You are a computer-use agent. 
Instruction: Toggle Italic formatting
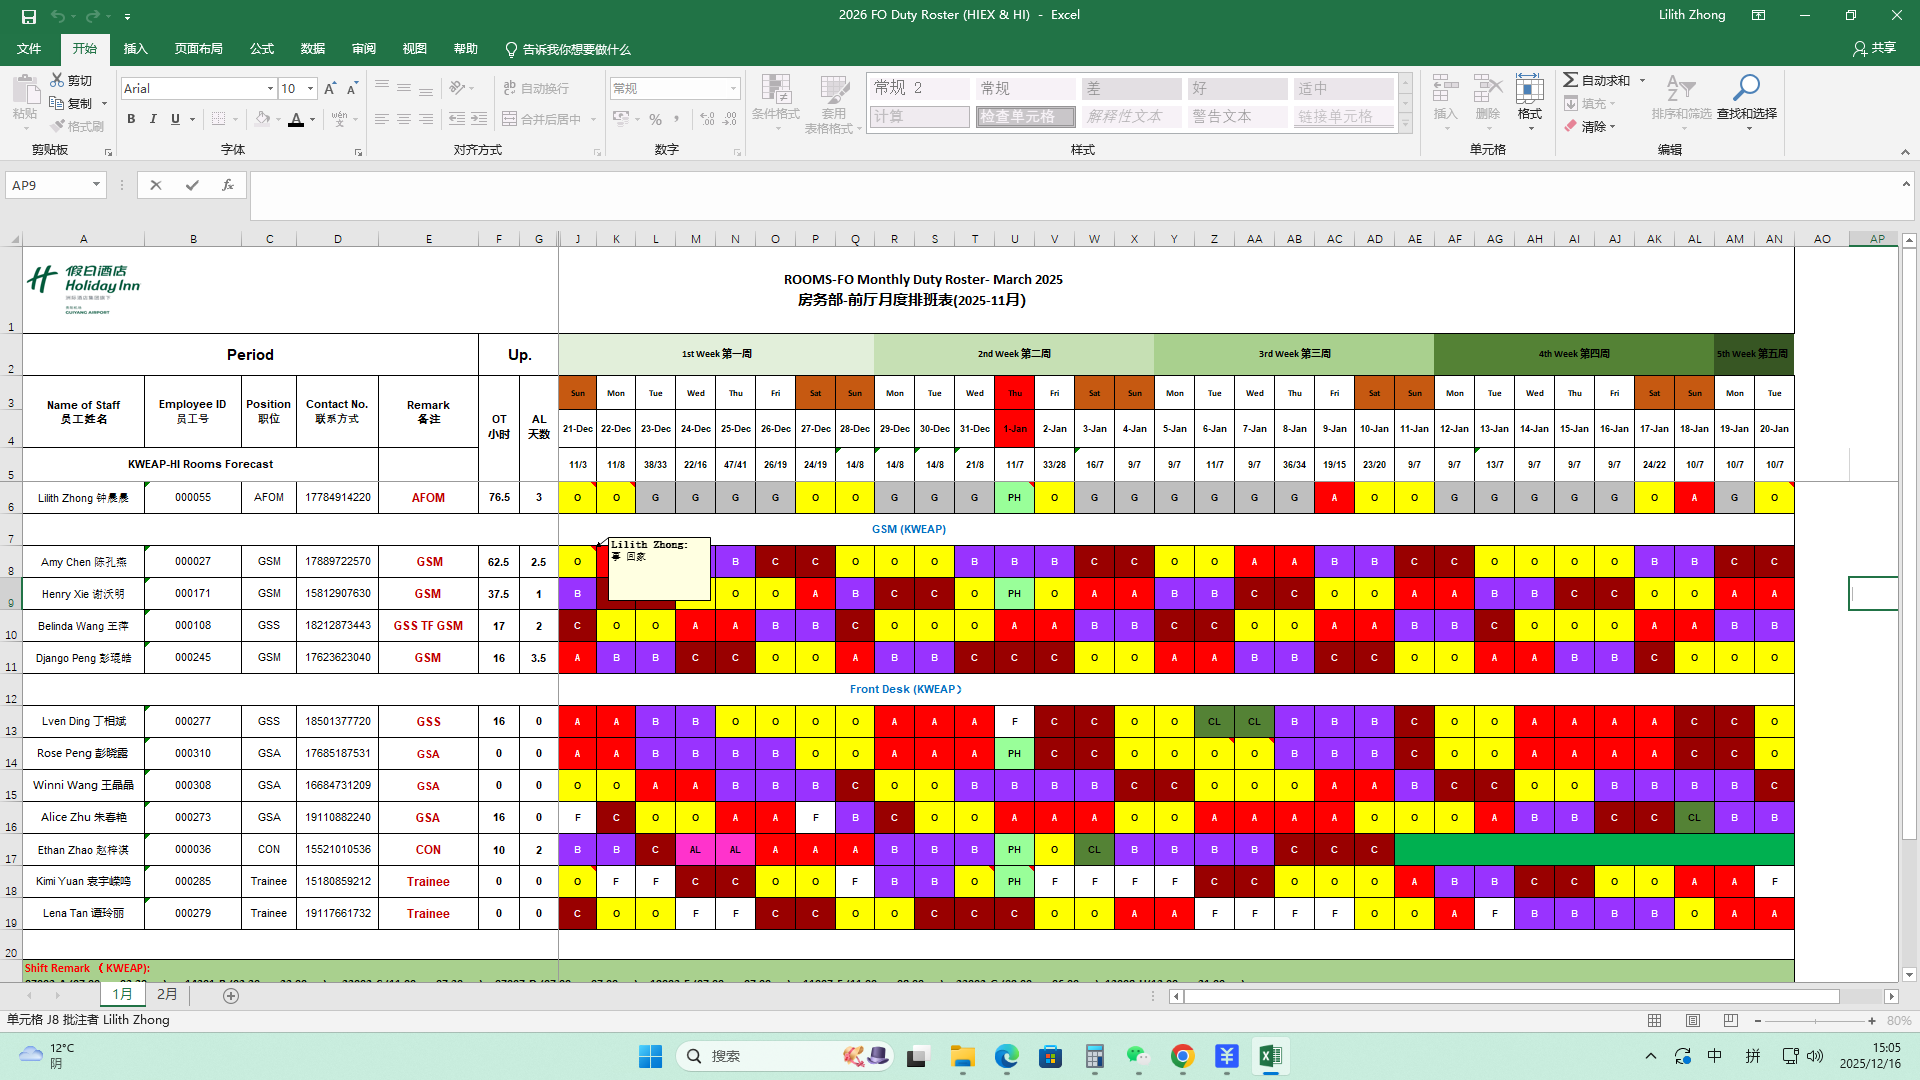(153, 119)
